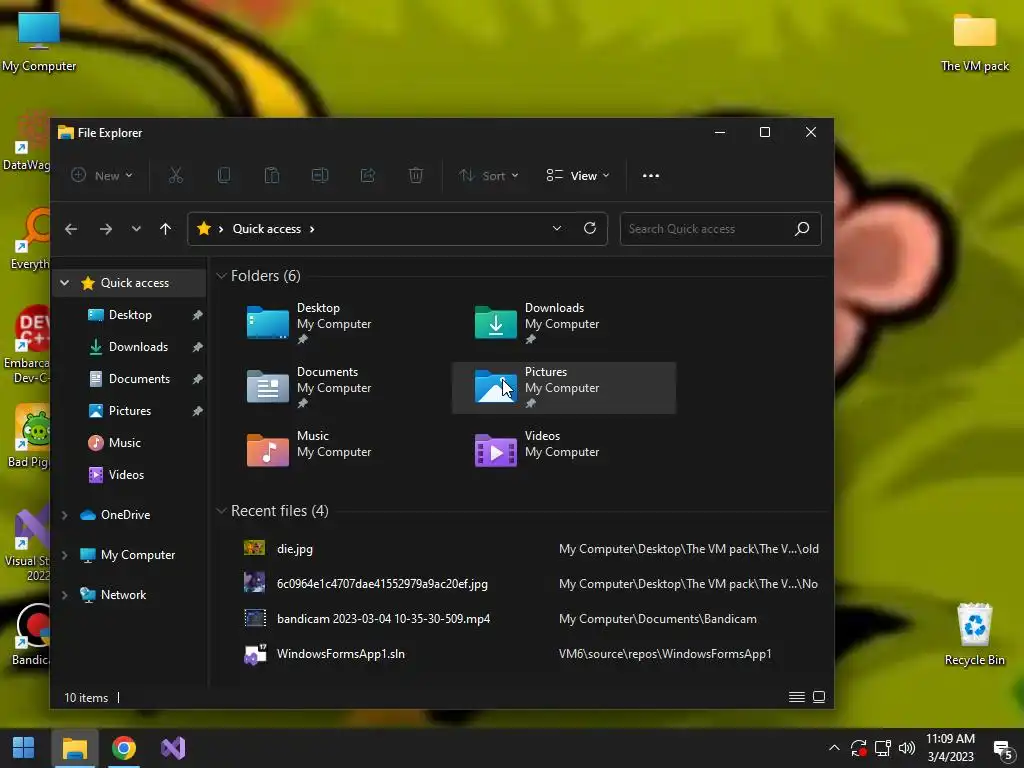1024x768 pixels.
Task: Unpin Documents via sidebar pin icon
Action: [197, 379]
